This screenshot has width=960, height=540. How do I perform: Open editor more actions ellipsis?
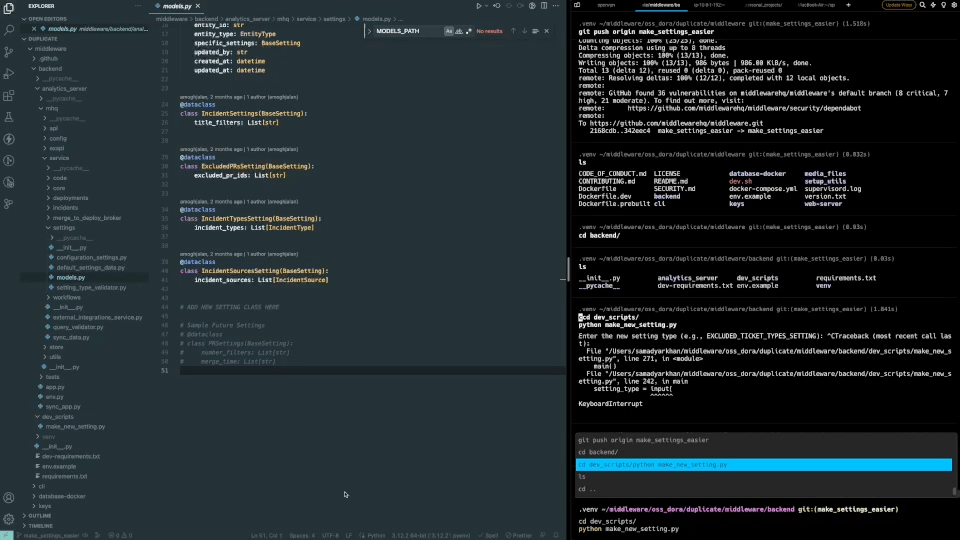pyautogui.click(x=556, y=6)
